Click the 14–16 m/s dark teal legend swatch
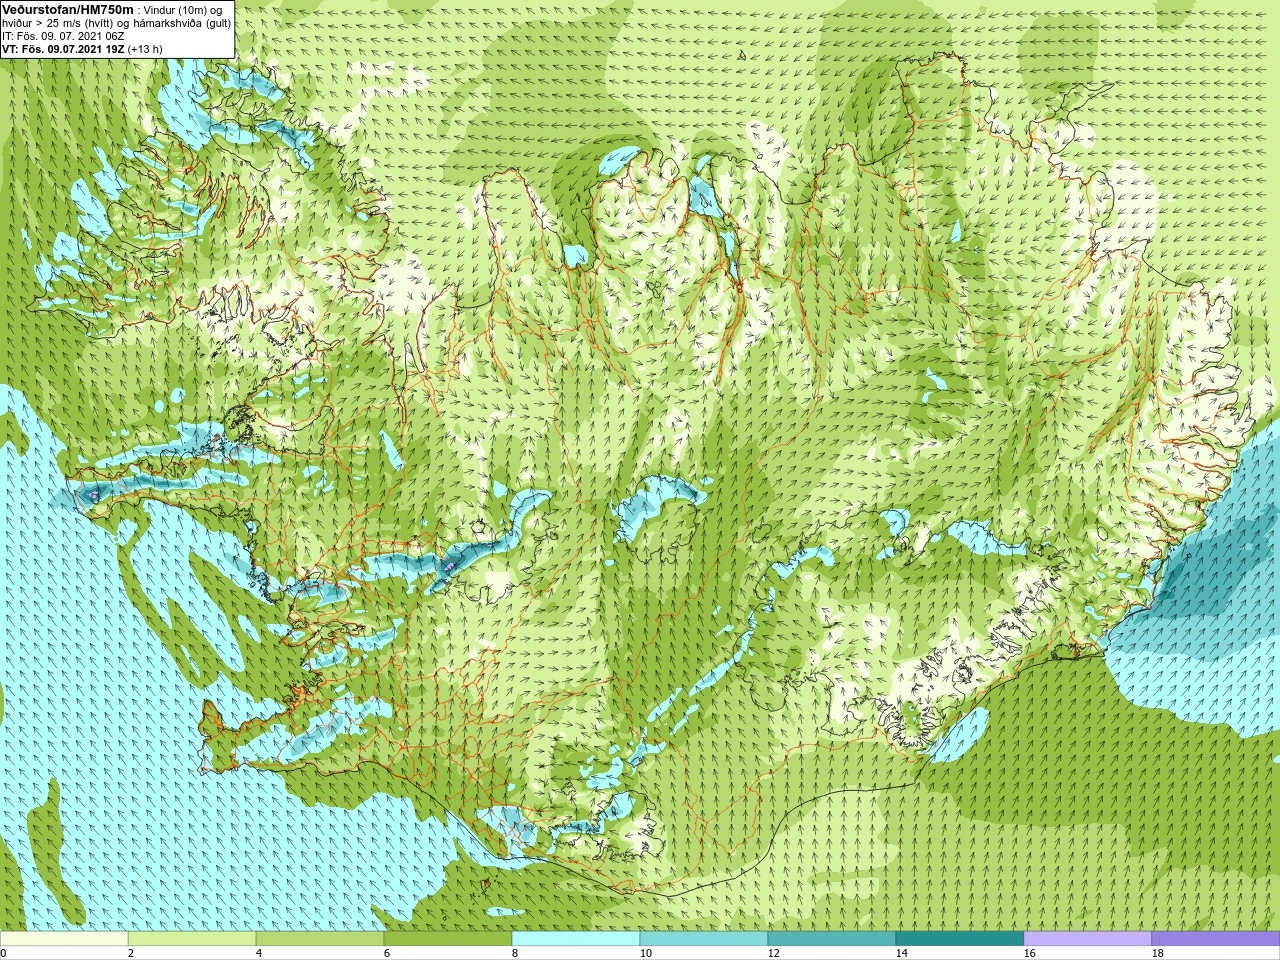The image size is (1280, 960). (x=960, y=939)
